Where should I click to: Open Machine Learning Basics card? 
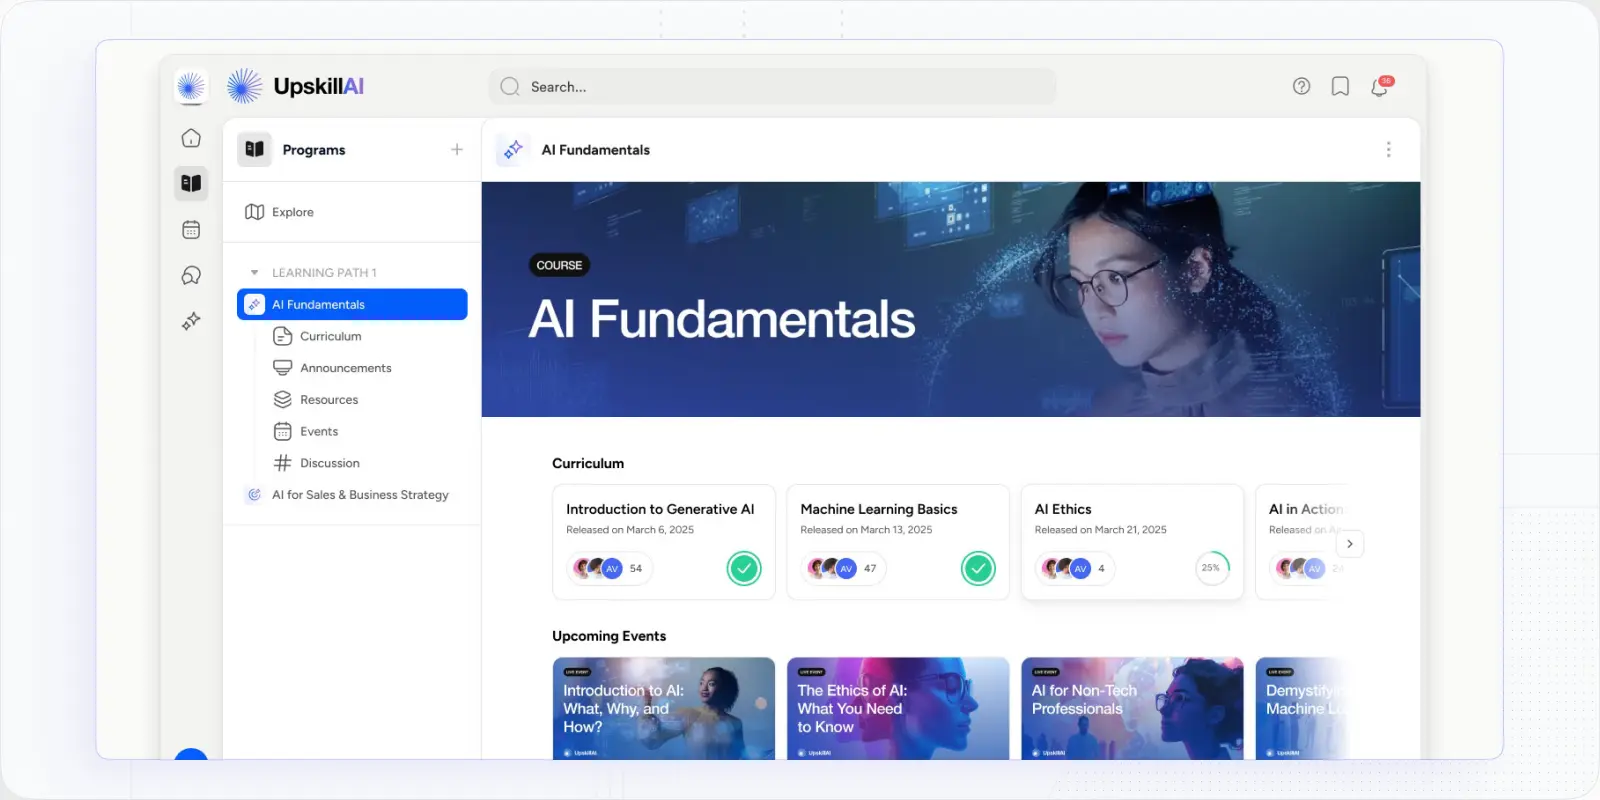pos(898,542)
